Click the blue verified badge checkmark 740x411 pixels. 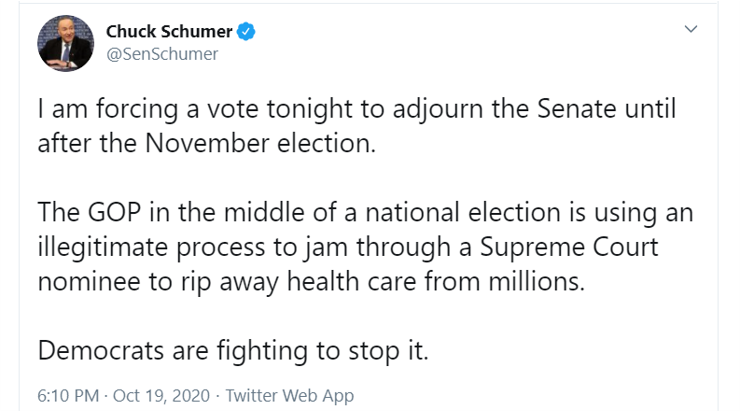(x=246, y=31)
